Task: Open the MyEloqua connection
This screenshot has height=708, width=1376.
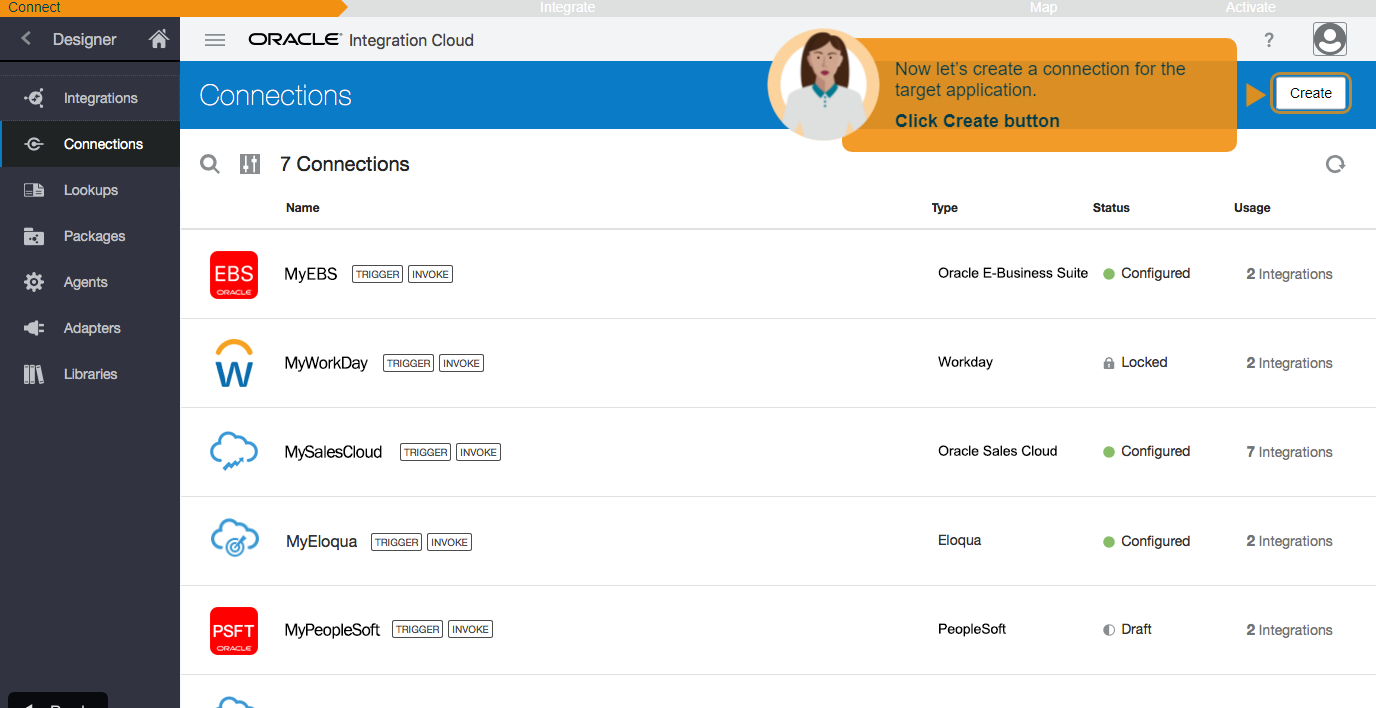Action: click(x=321, y=541)
